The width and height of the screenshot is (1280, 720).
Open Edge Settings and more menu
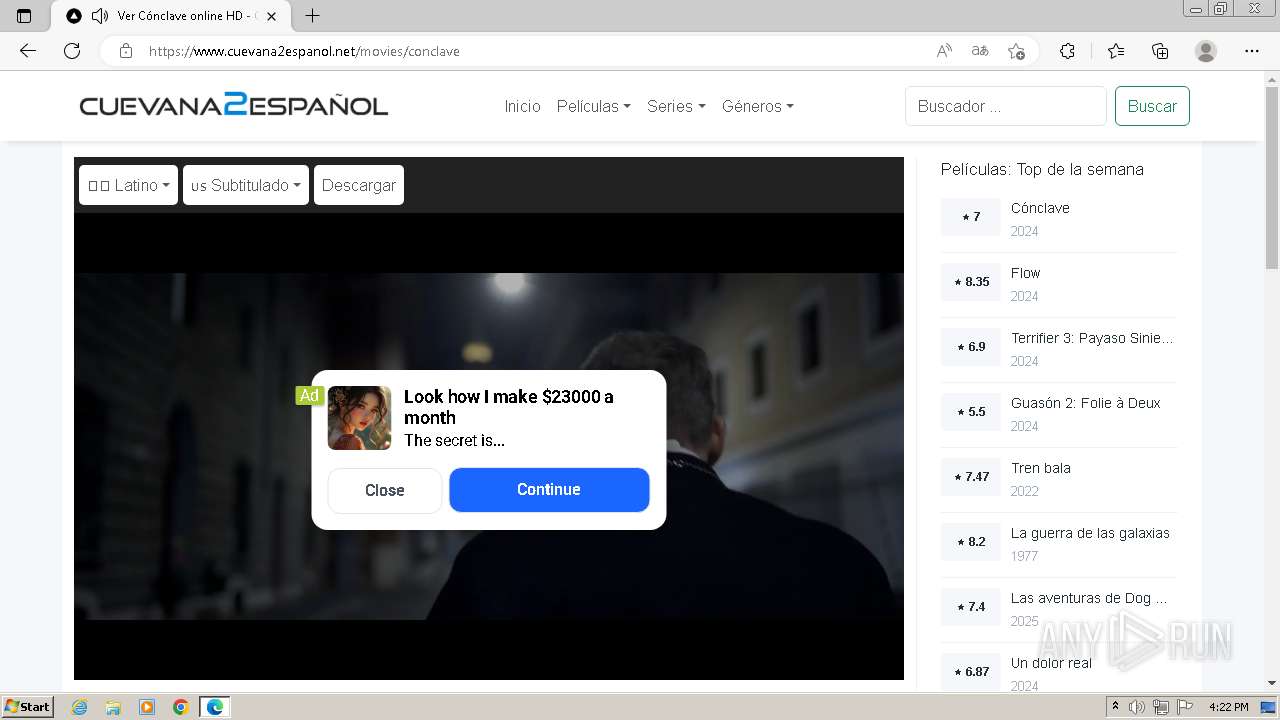pos(1252,51)
